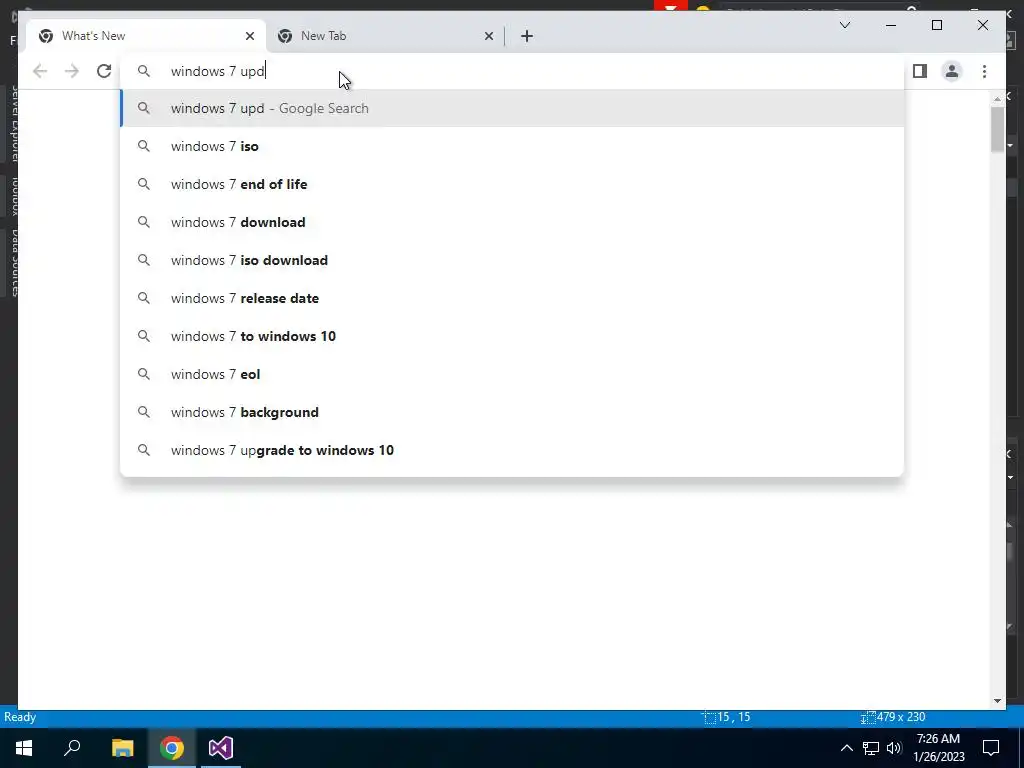Click the scrollbar down arrow
The image size is (1024, 768).
[x=997, y=701]
